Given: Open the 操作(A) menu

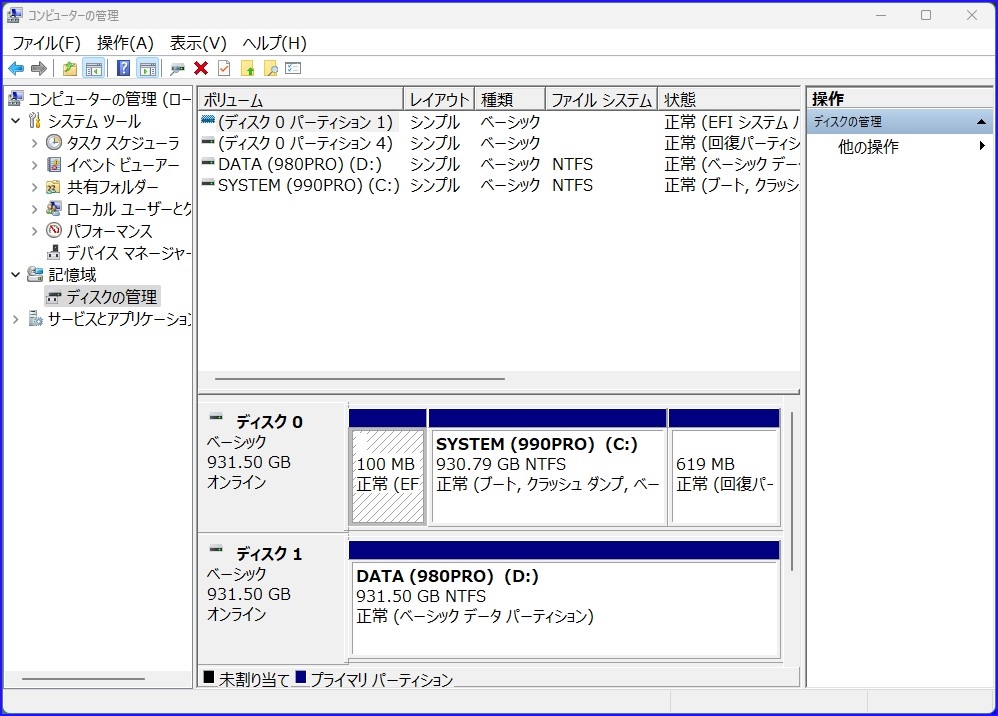Looking at the screenshot, I should coord(125,43).
